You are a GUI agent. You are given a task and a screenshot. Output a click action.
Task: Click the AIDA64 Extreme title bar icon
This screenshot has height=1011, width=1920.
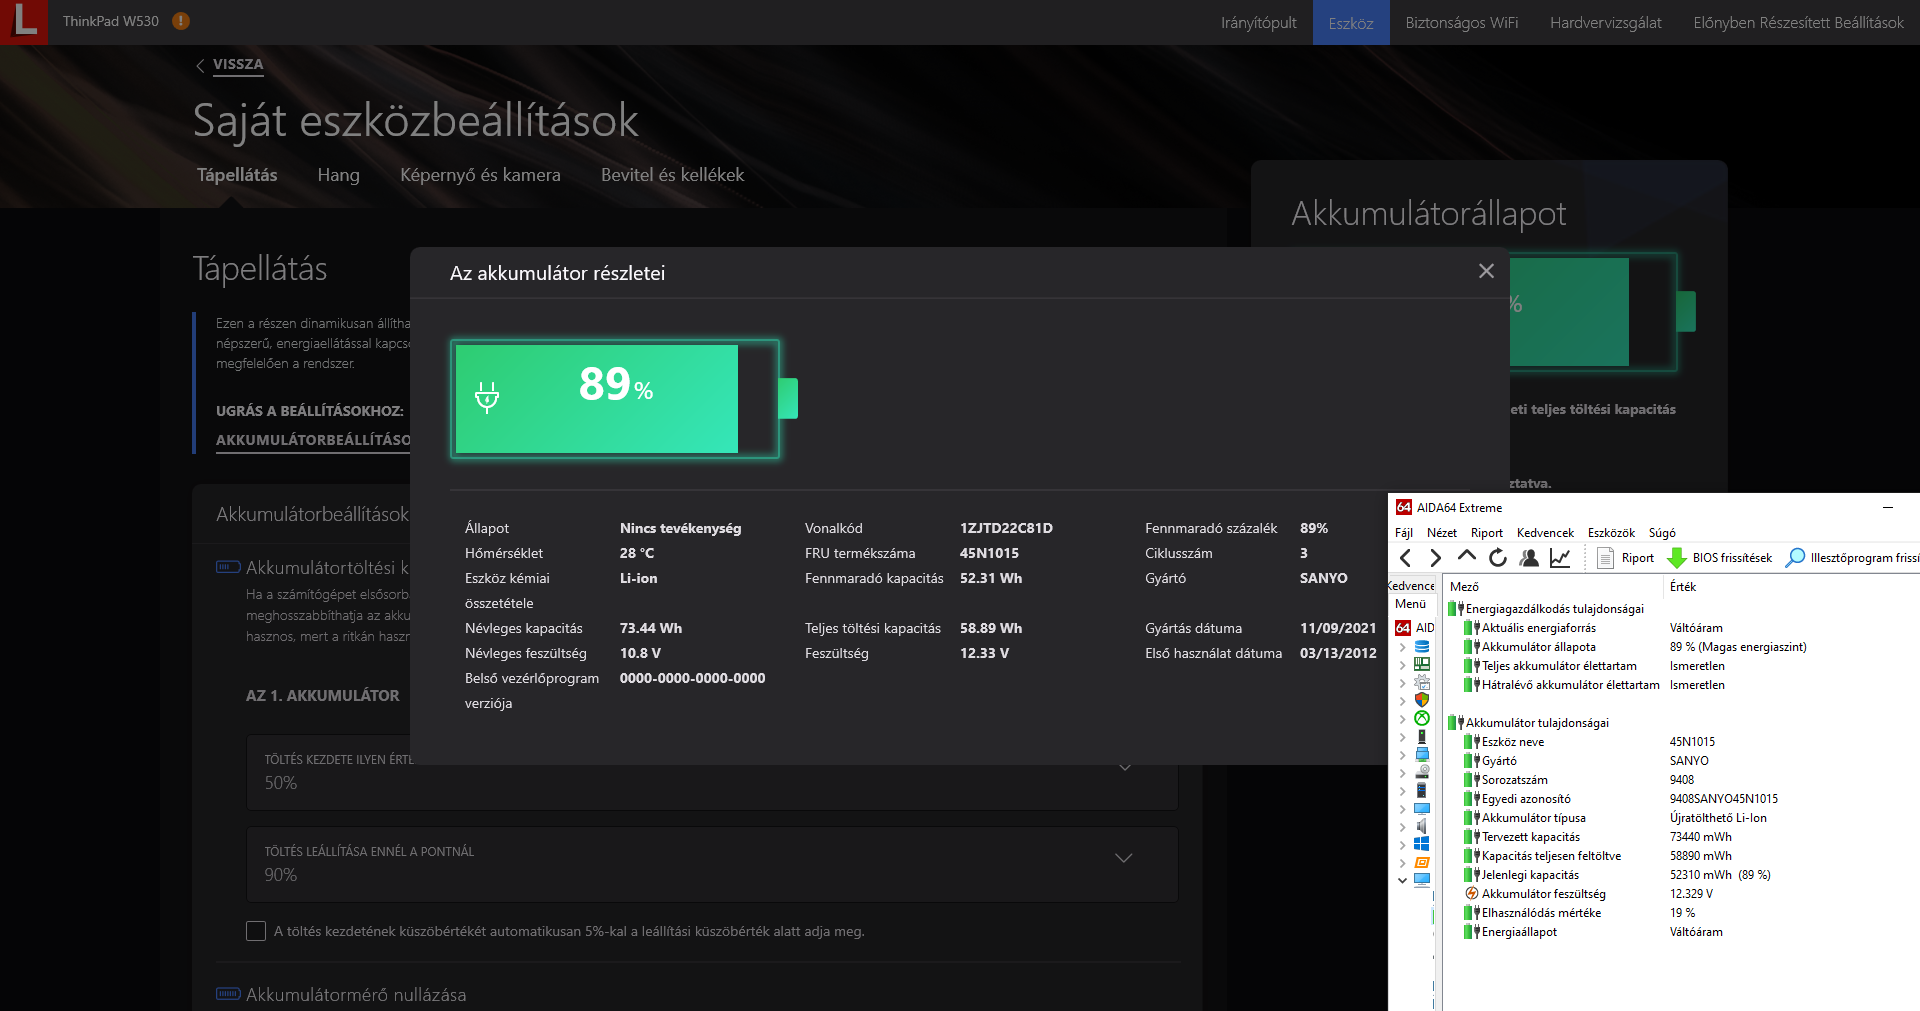(1404, 507)
